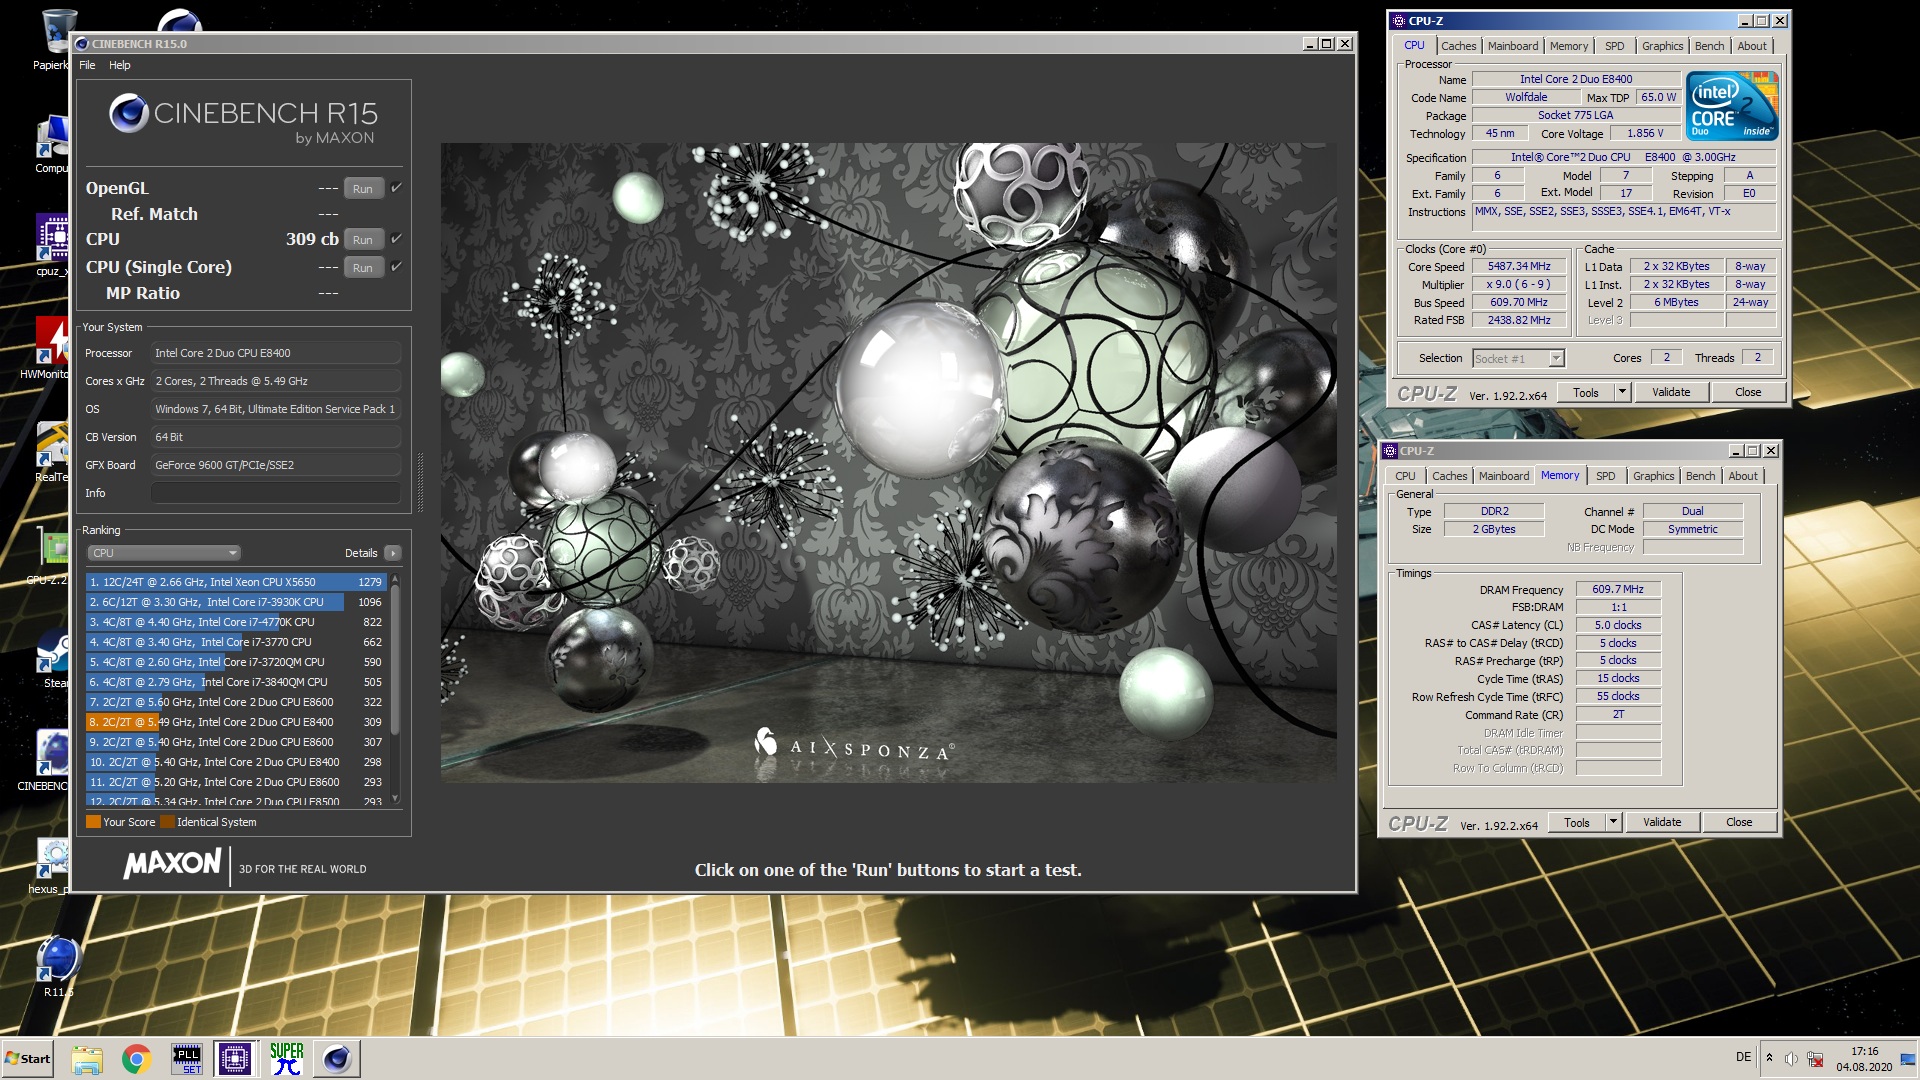Click Validate in the CPU-Z Memory tab window
The height and width of the screenshot is (1080, 1920).
coord(1662,822)
